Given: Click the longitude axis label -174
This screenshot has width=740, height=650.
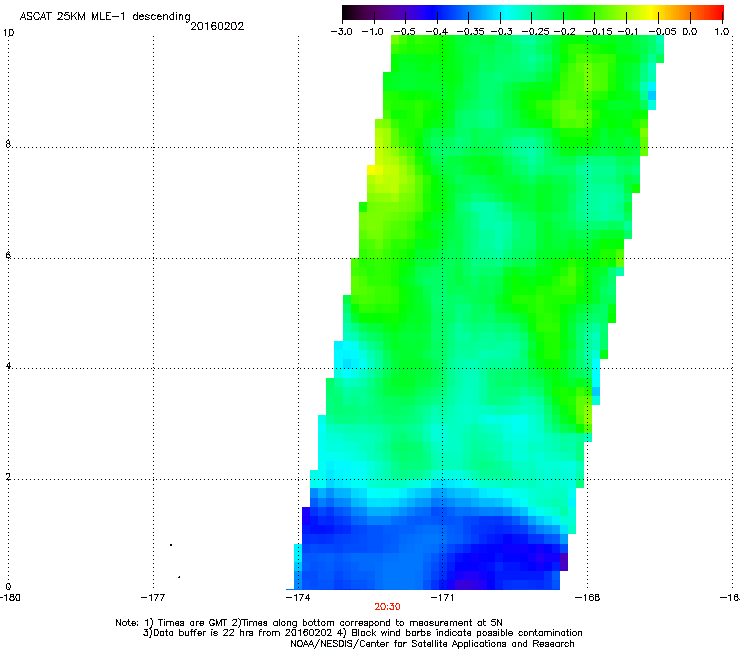Looking at the screenshot, I should 298,598.
